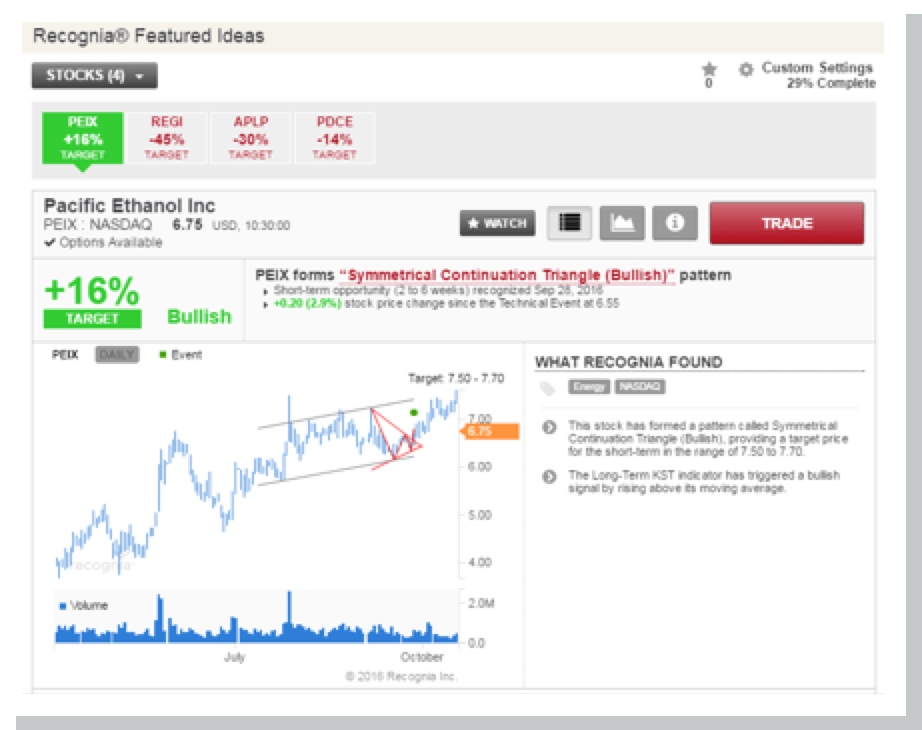Expand the stock price change bullet
The width and height of the screenshot is (922, 730).
tap(266, 305)
